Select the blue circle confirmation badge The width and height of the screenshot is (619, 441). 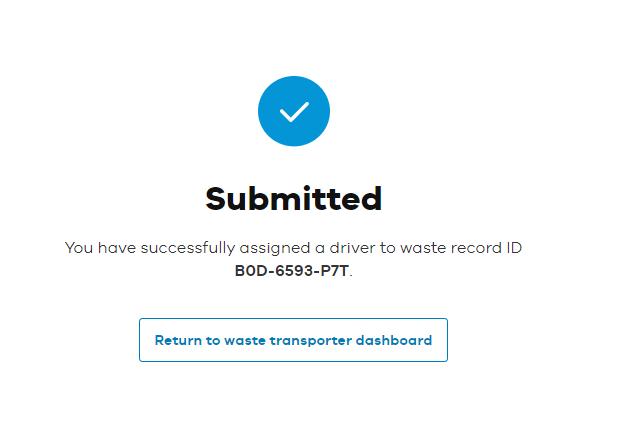(293, 111)
